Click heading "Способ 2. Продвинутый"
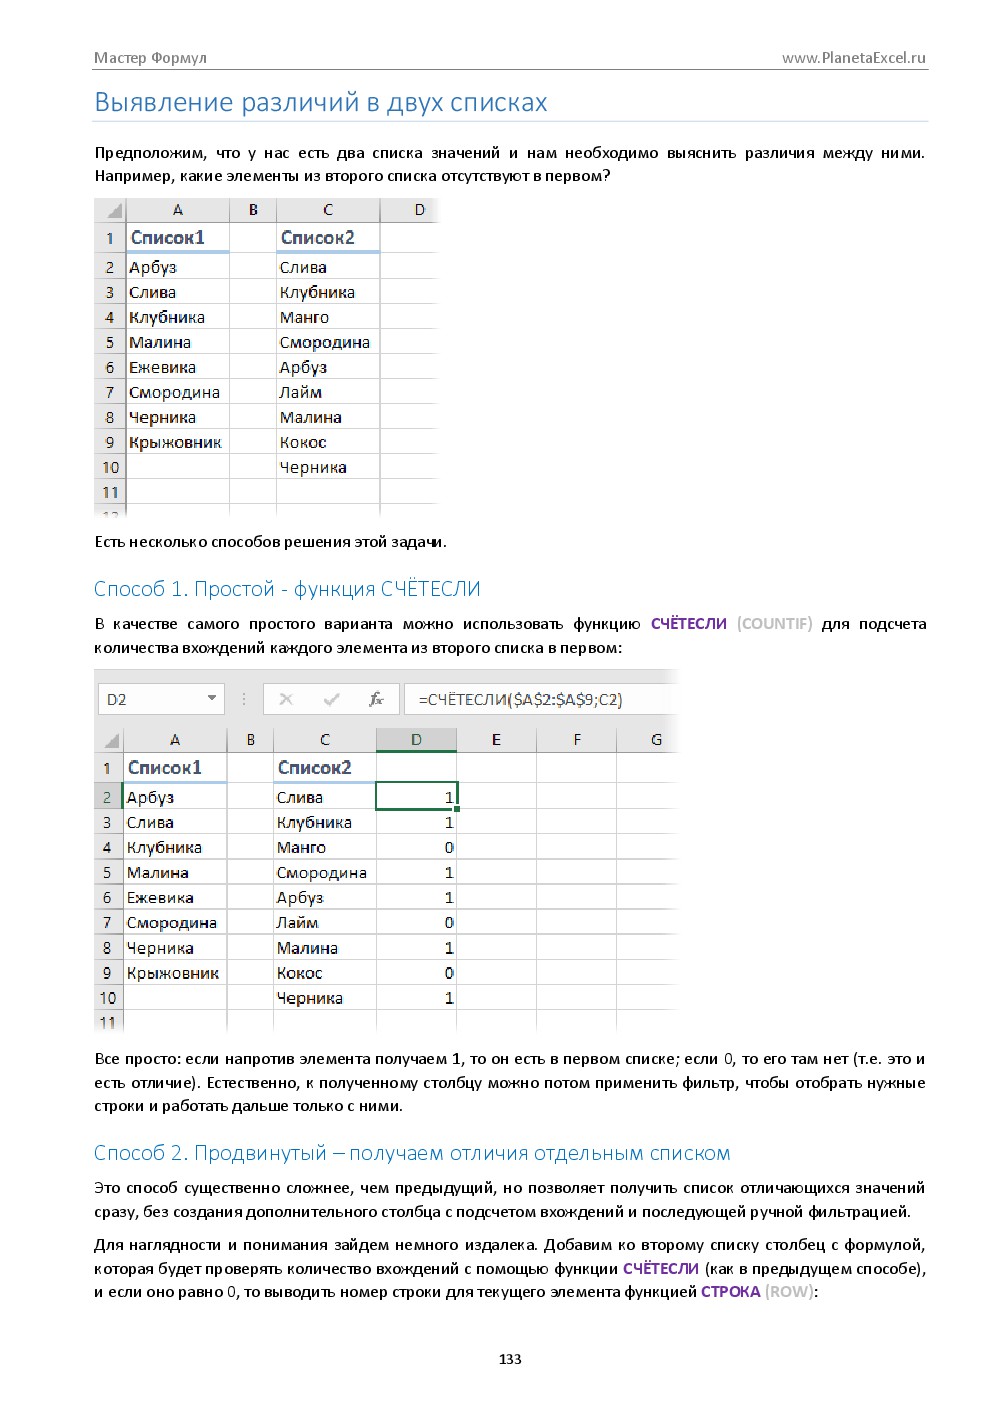 click(x=210, y=1153)
